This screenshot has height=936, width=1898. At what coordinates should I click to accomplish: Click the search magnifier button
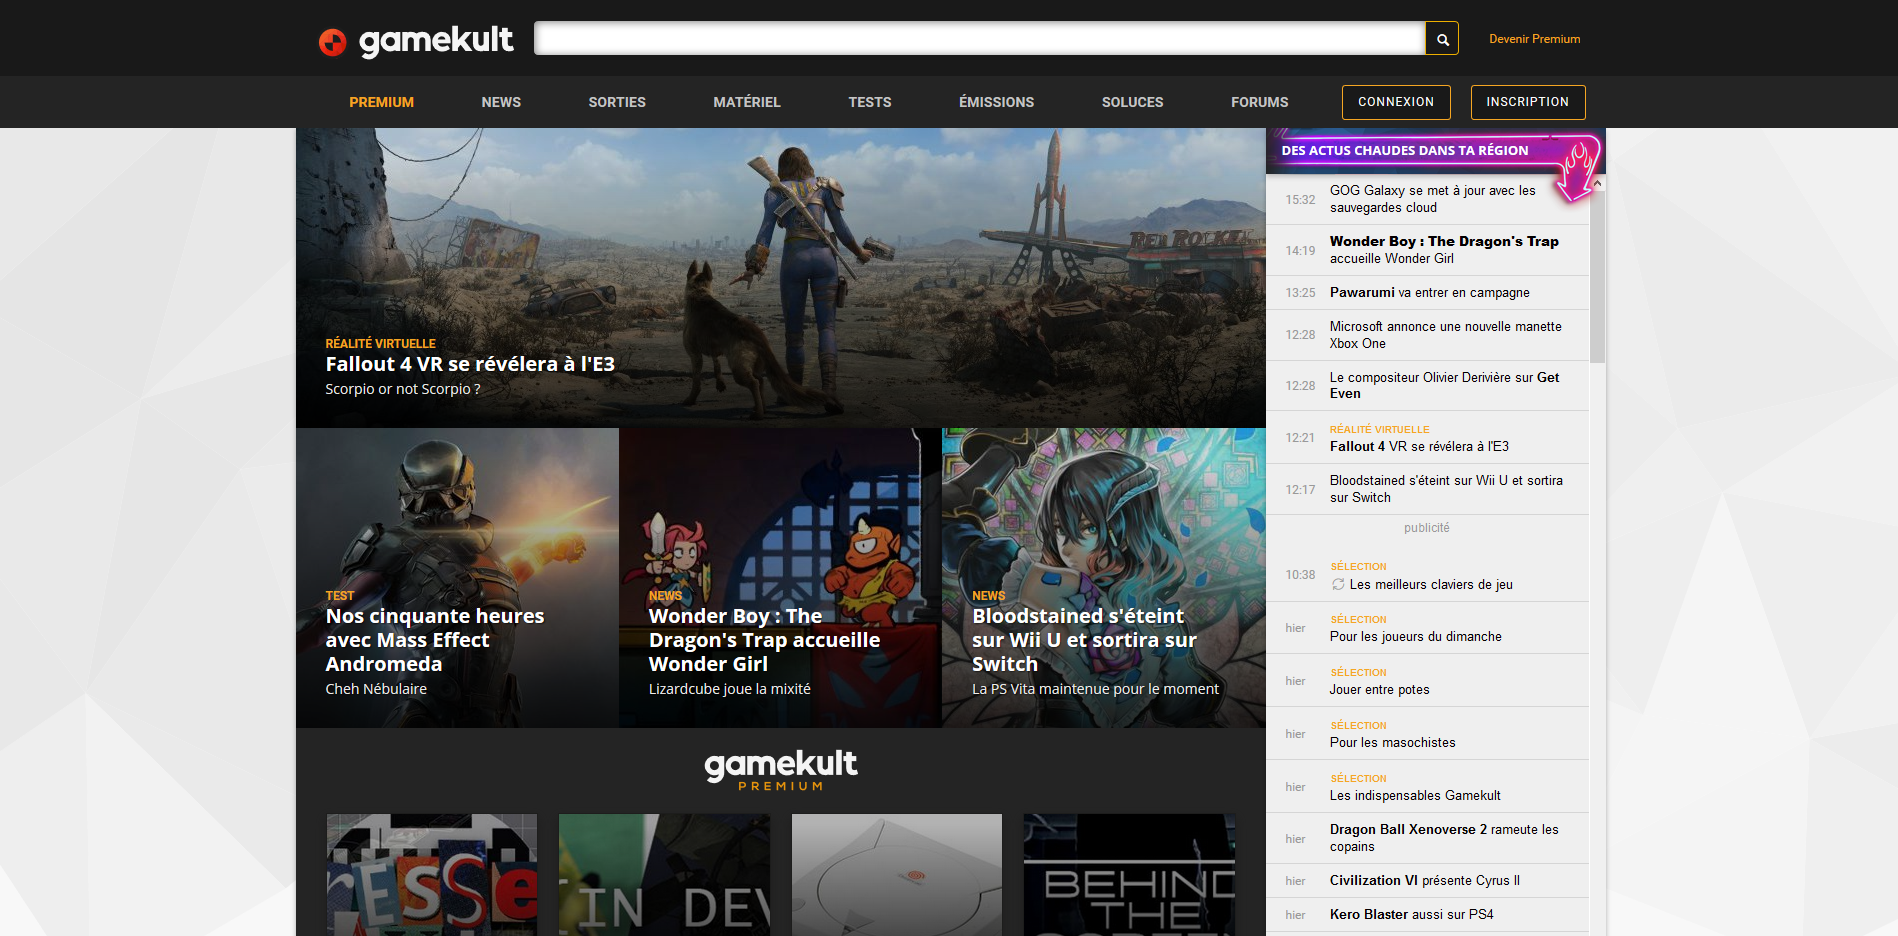click(x=1442, y=39)
